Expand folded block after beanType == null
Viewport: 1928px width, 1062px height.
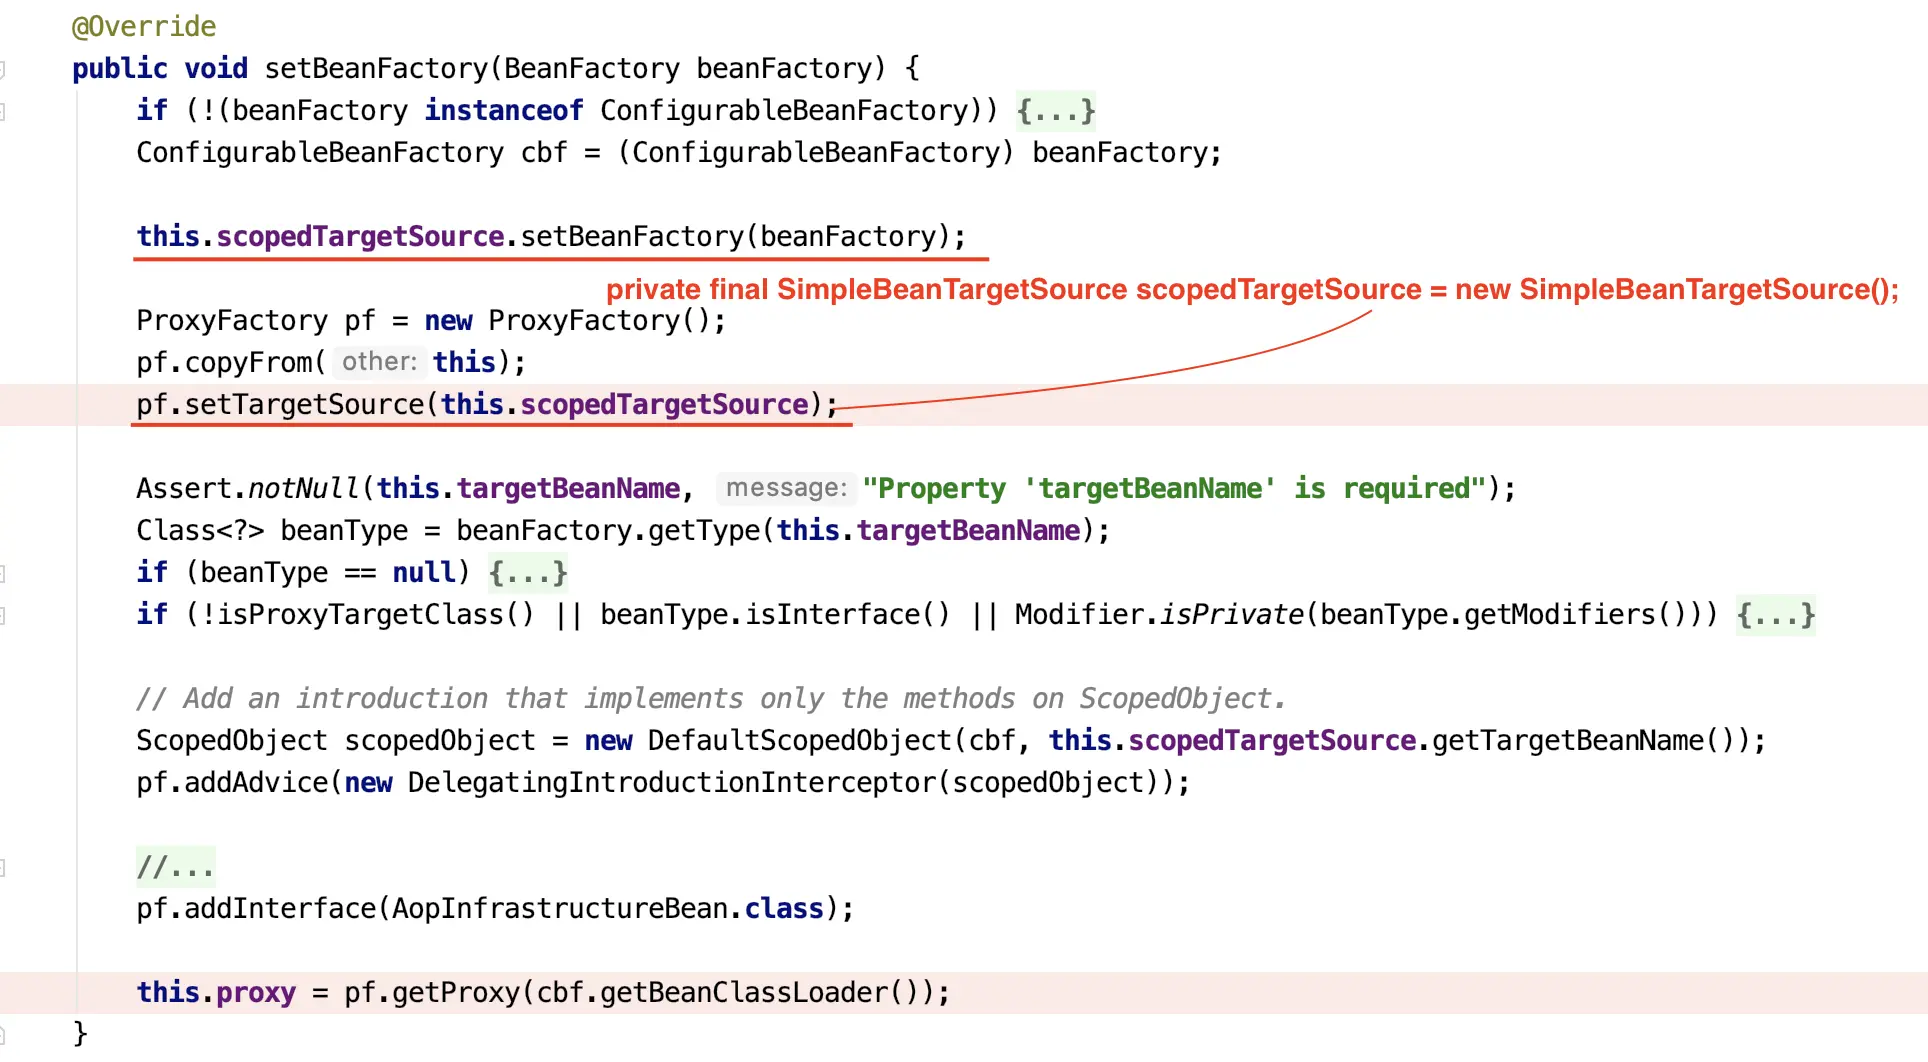528,572
